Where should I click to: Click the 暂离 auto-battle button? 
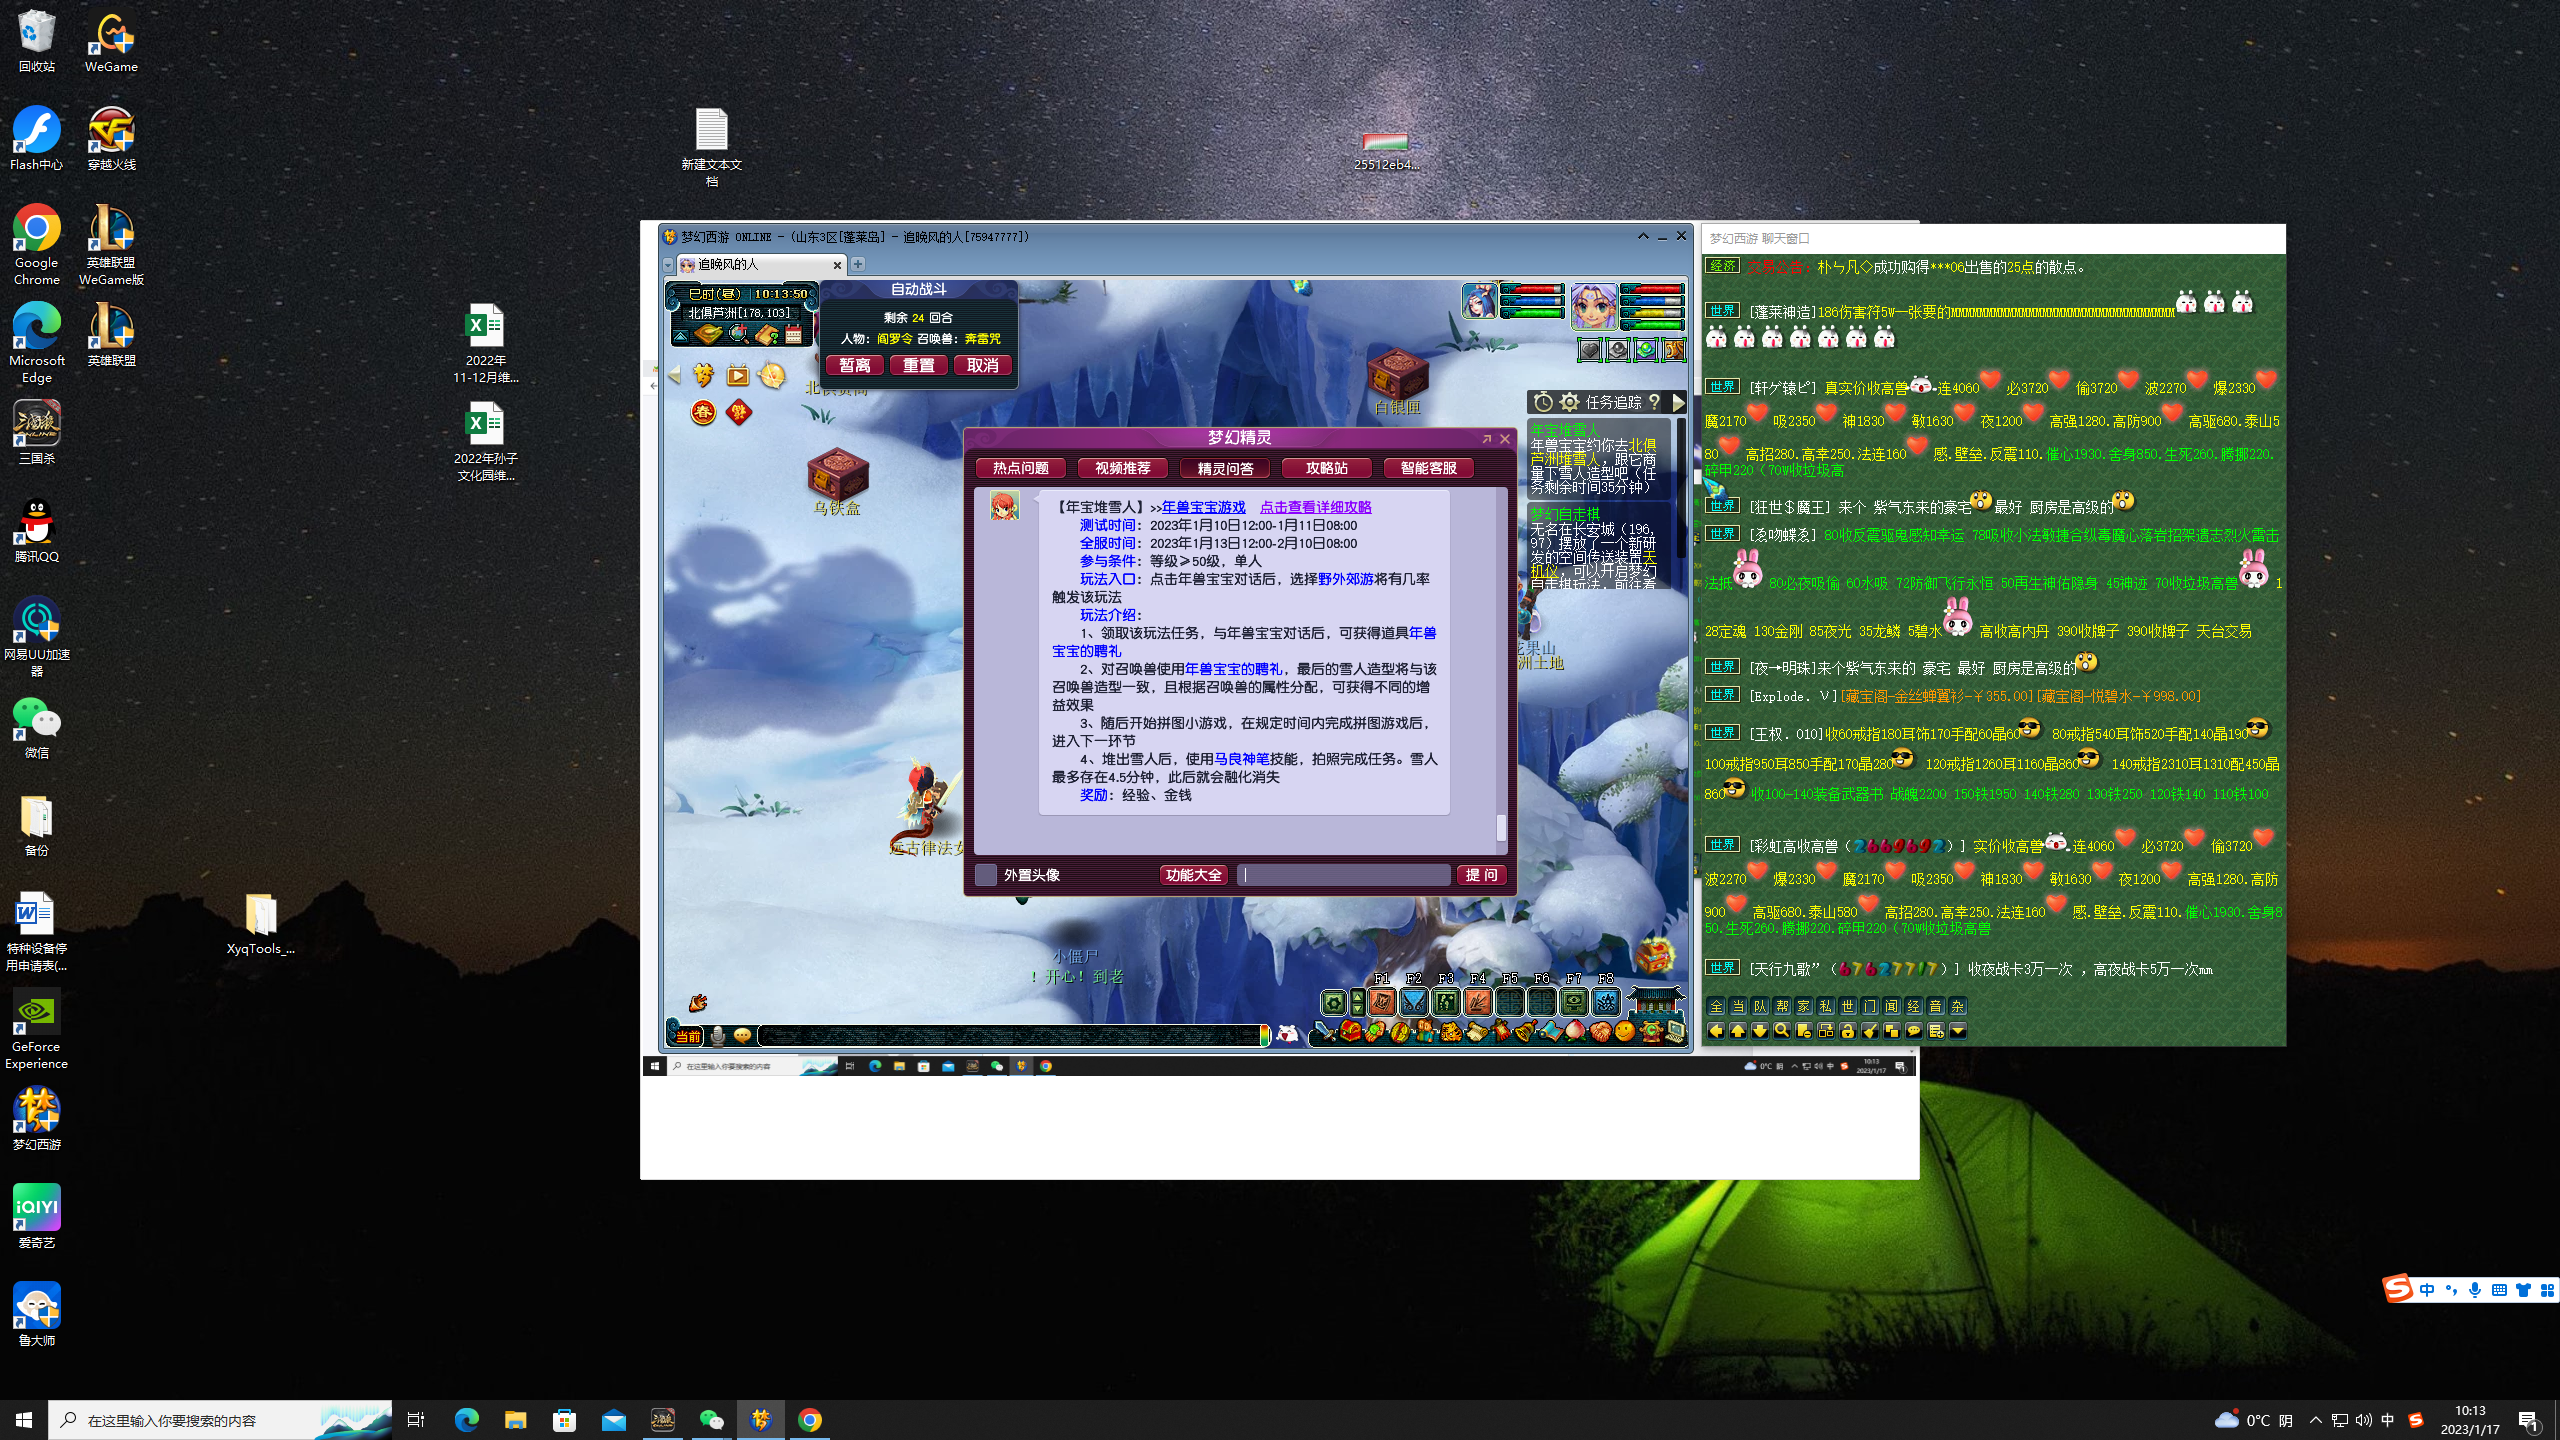[855, 365]
